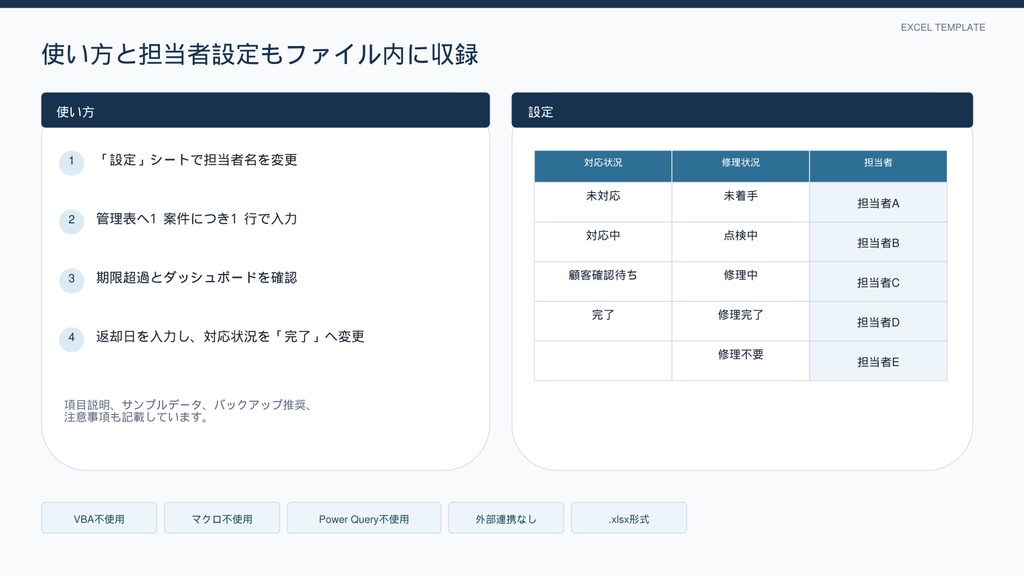1024x576 pixels.
Task: Select the 未対応 cell
Action: (603, 202)
